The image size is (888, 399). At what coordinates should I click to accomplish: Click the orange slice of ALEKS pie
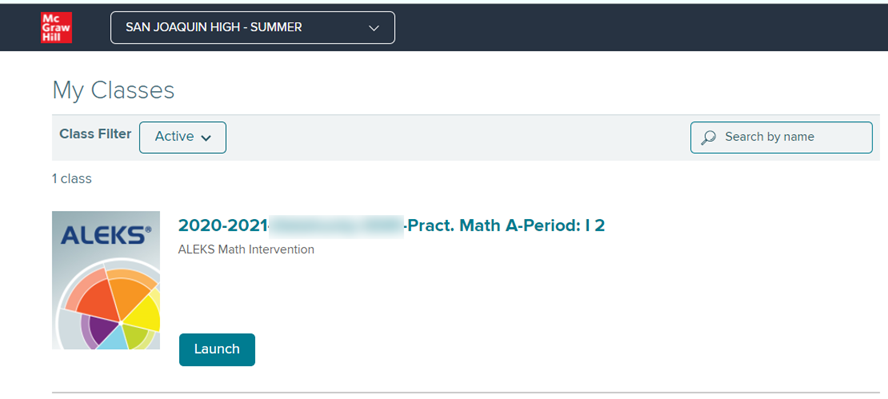click(127, 295)
